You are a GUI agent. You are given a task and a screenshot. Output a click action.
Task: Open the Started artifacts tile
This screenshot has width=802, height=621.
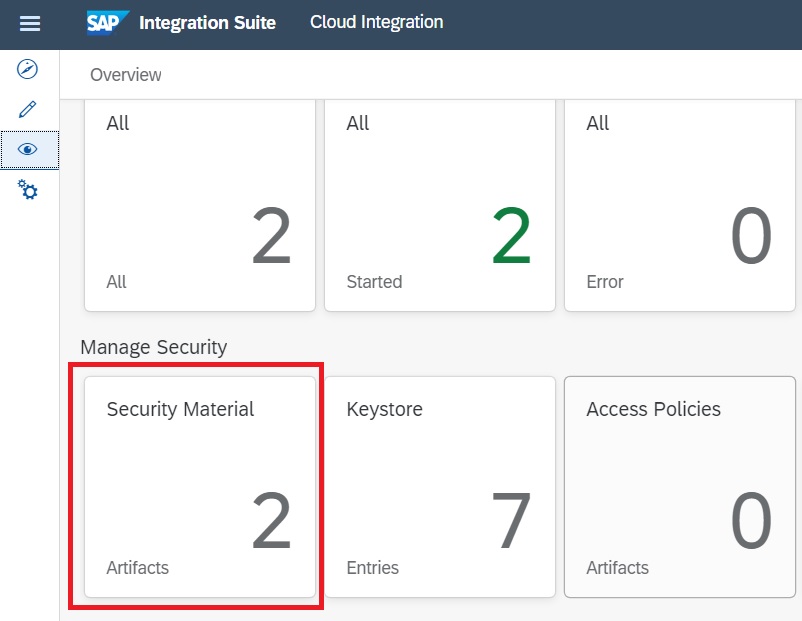440,205
